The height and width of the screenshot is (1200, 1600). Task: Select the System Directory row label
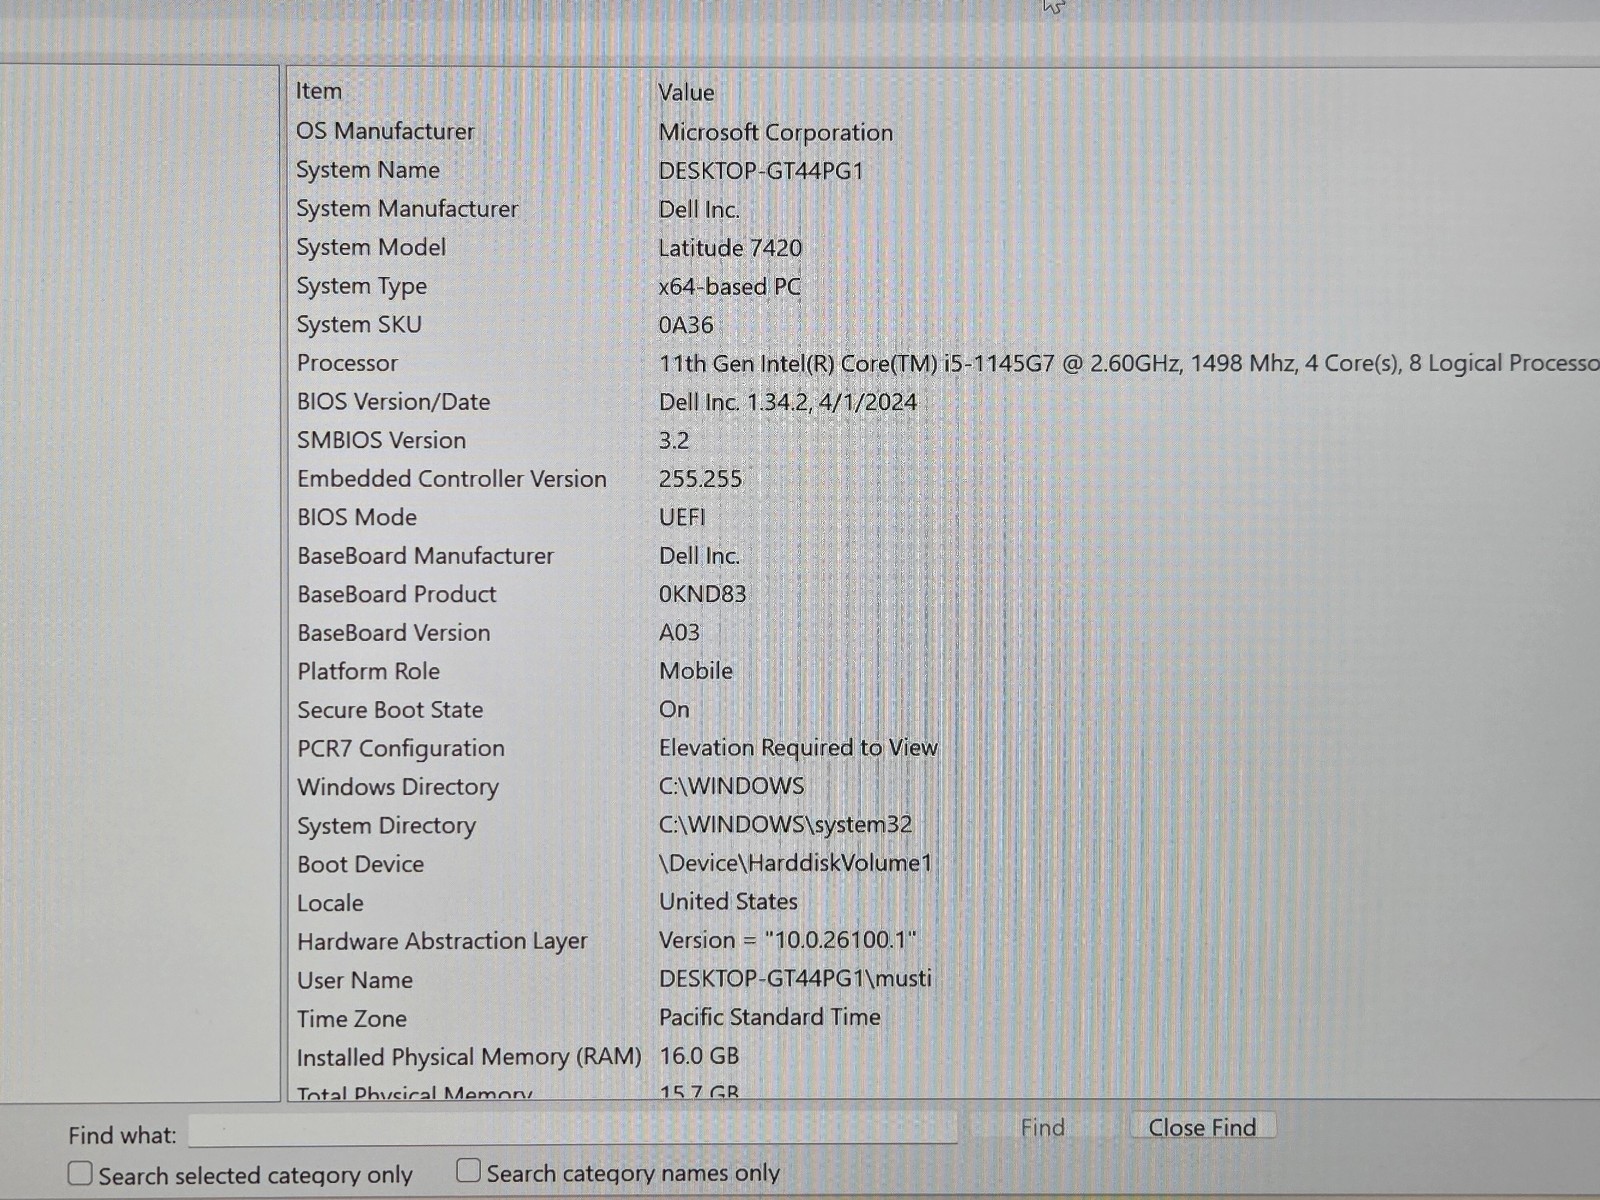pos(387,826)
